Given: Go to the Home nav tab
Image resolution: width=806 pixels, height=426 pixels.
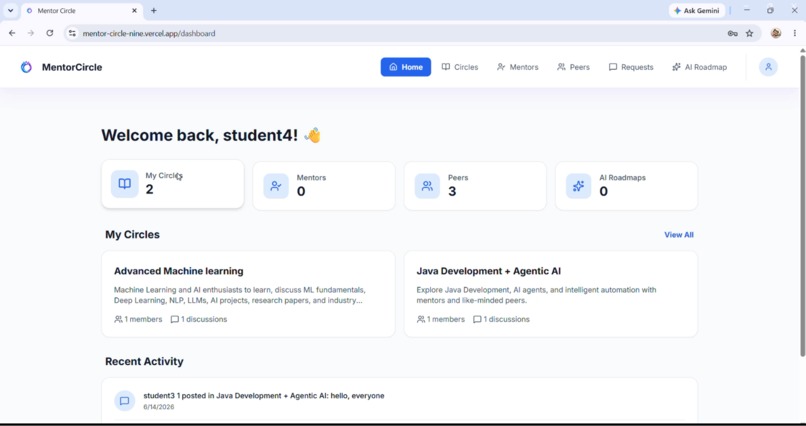Looking at the screenshot, I should click(x=406, y=67).
